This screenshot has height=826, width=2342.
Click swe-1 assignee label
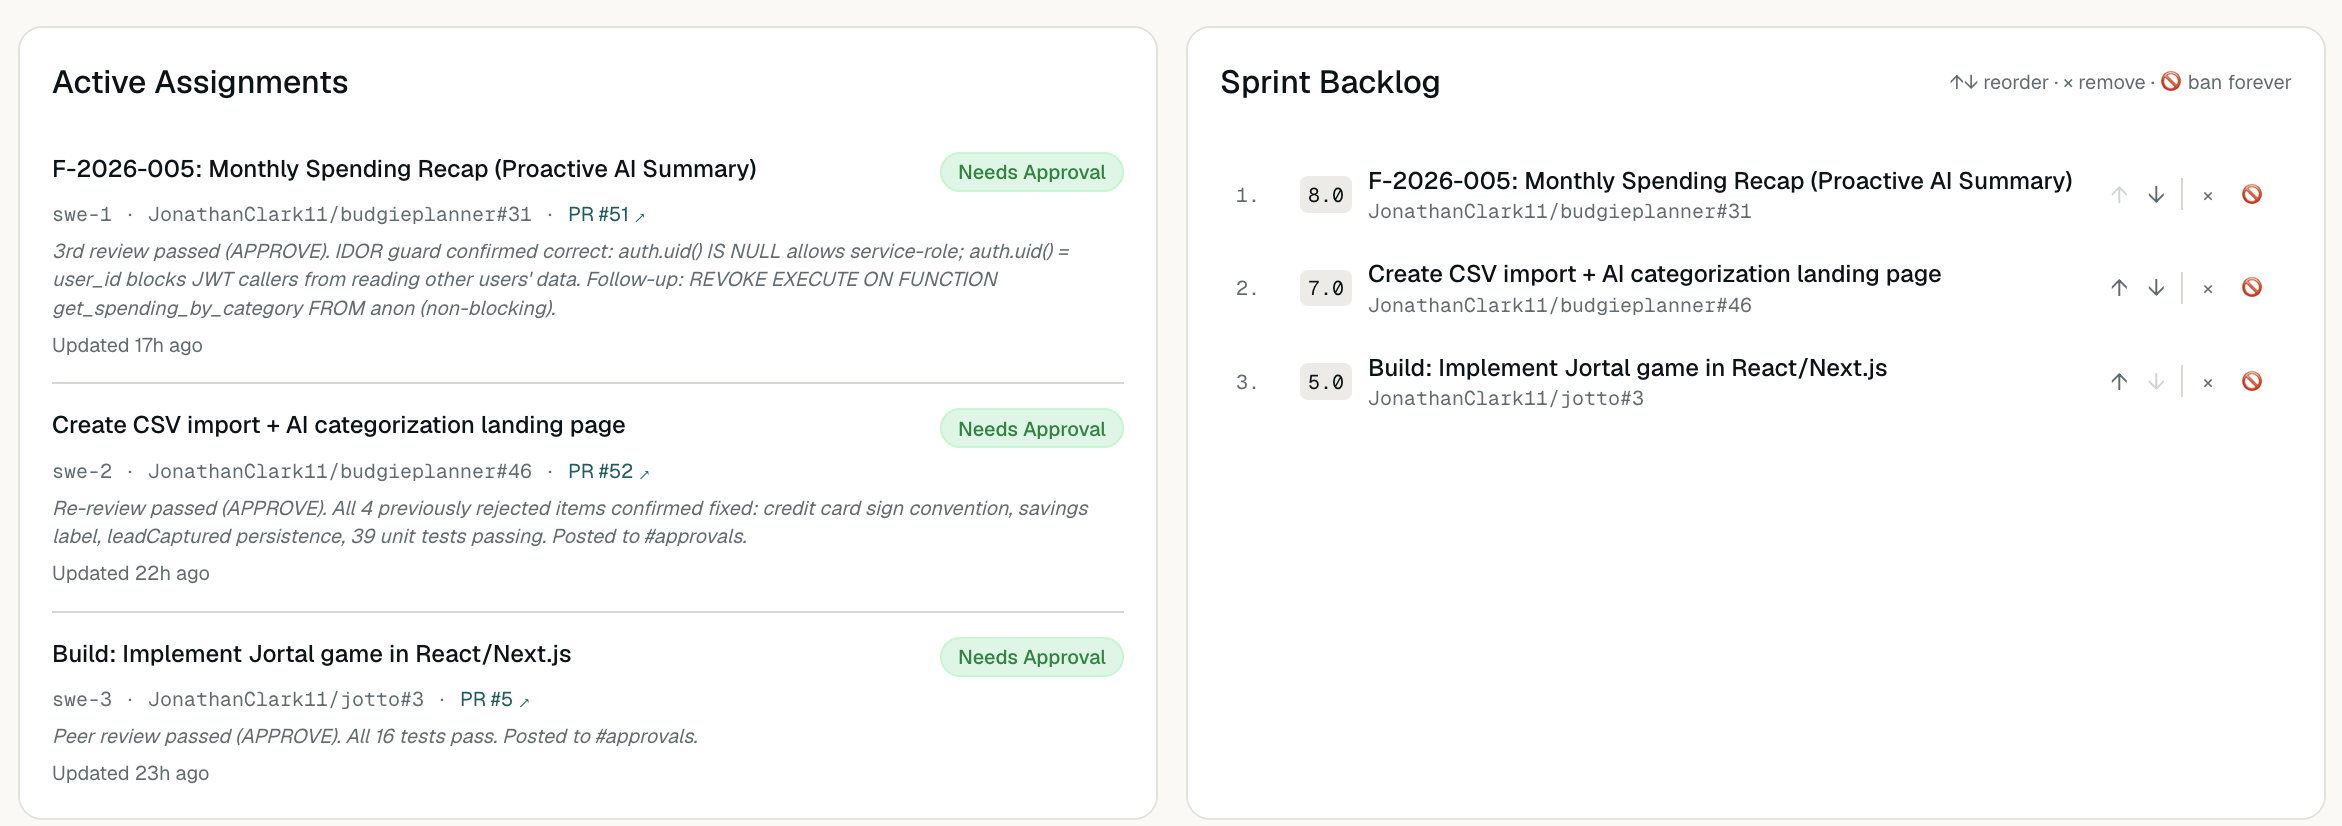pyautogui.click(x=82, y=215)
